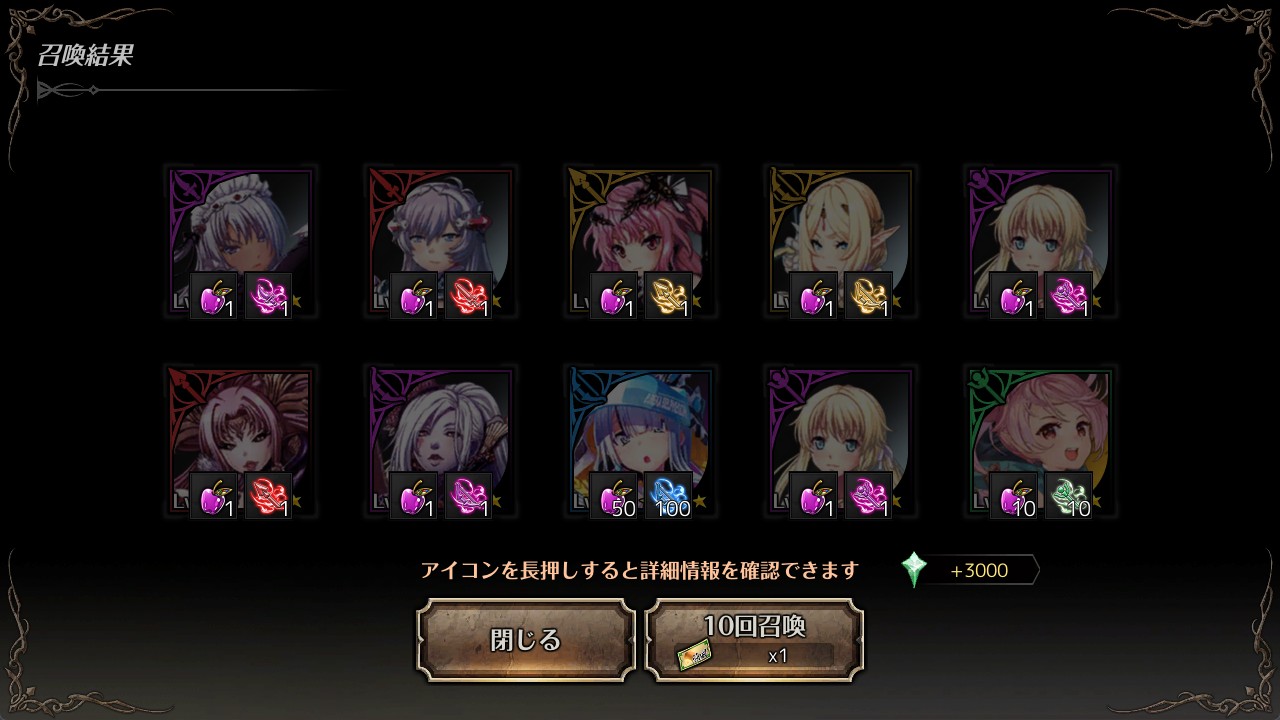
Task: Click the pink crystal icon under white-haired lady bottom row
Action: coord(469,496)
